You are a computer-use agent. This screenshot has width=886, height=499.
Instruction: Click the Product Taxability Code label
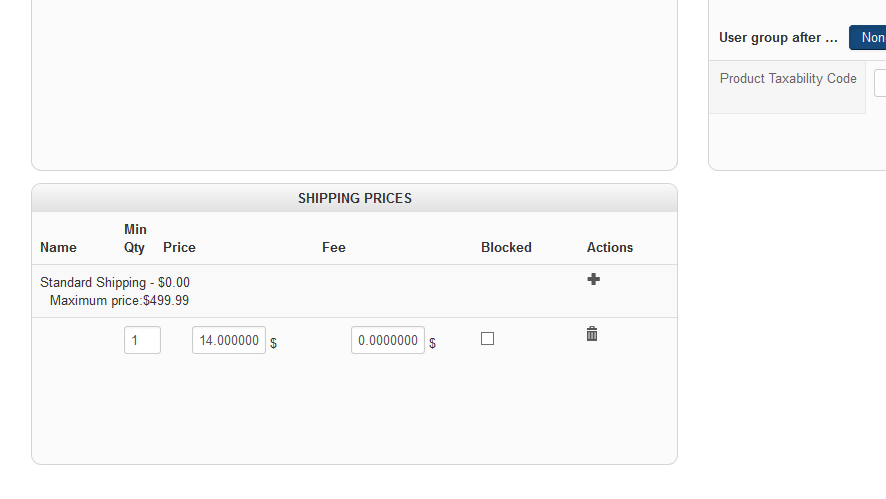(788, 78)
